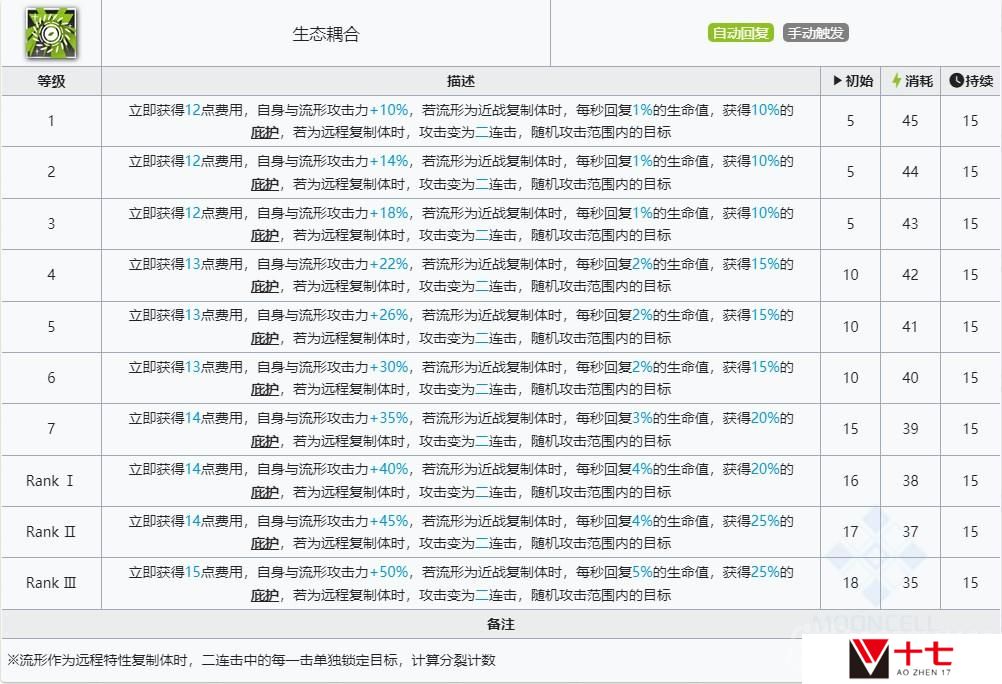
Task: Click the Rank Ⅰ level cell
Action: (51, 481)
